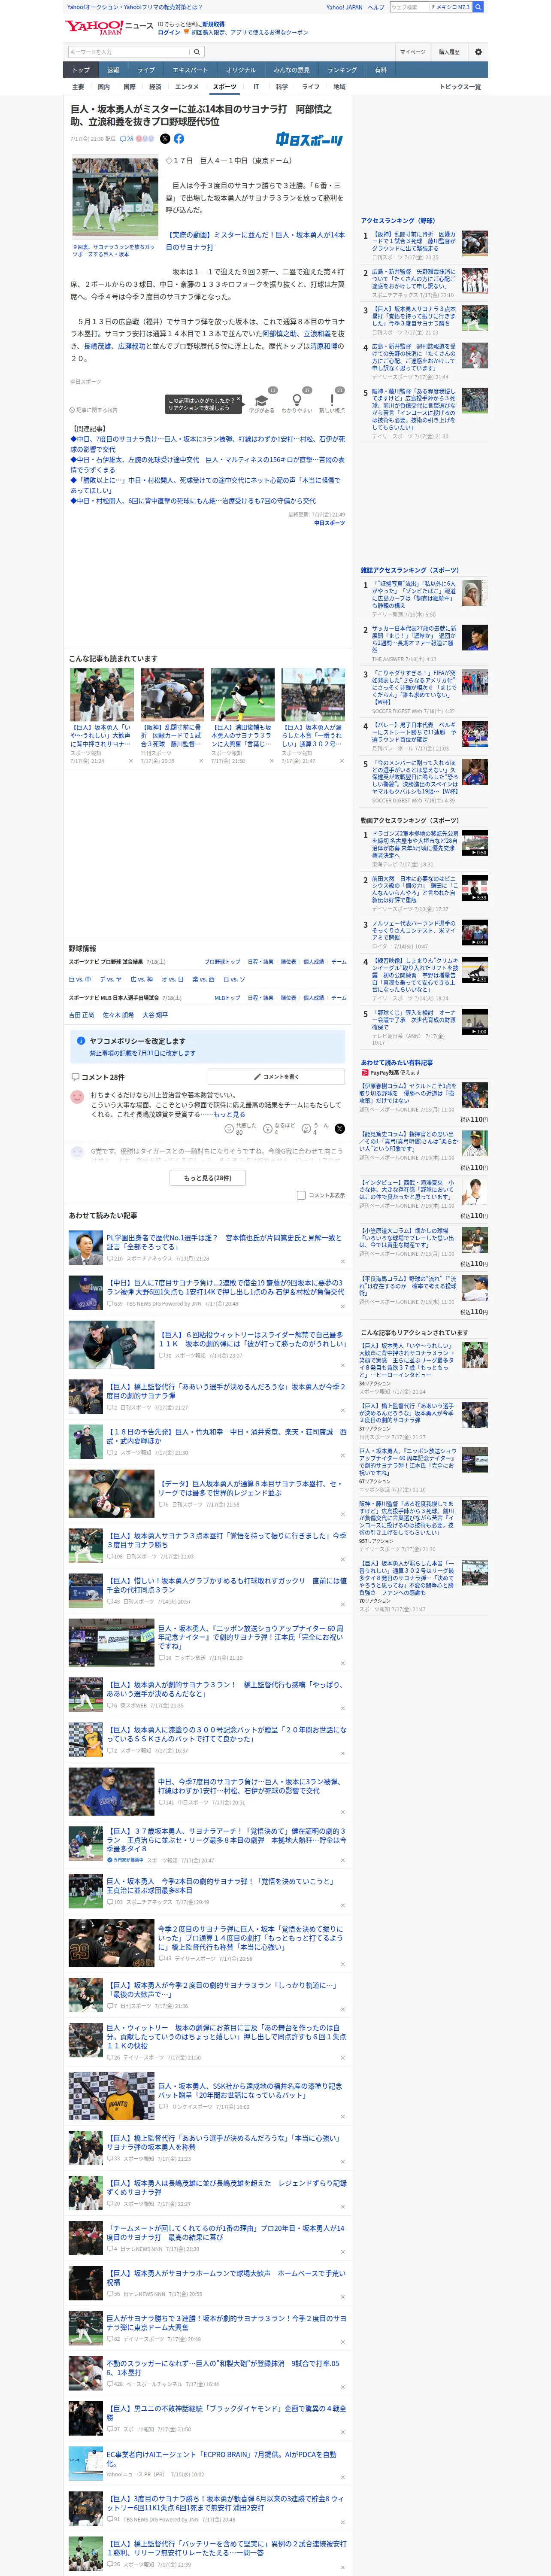Viewport: 551px width, 2576px height.
Task: Select the エンタメ category
Action: click(x=187, y=87)
